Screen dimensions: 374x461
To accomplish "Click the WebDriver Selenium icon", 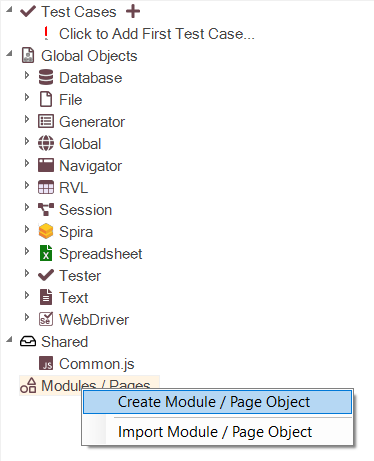I will (46, 319).
